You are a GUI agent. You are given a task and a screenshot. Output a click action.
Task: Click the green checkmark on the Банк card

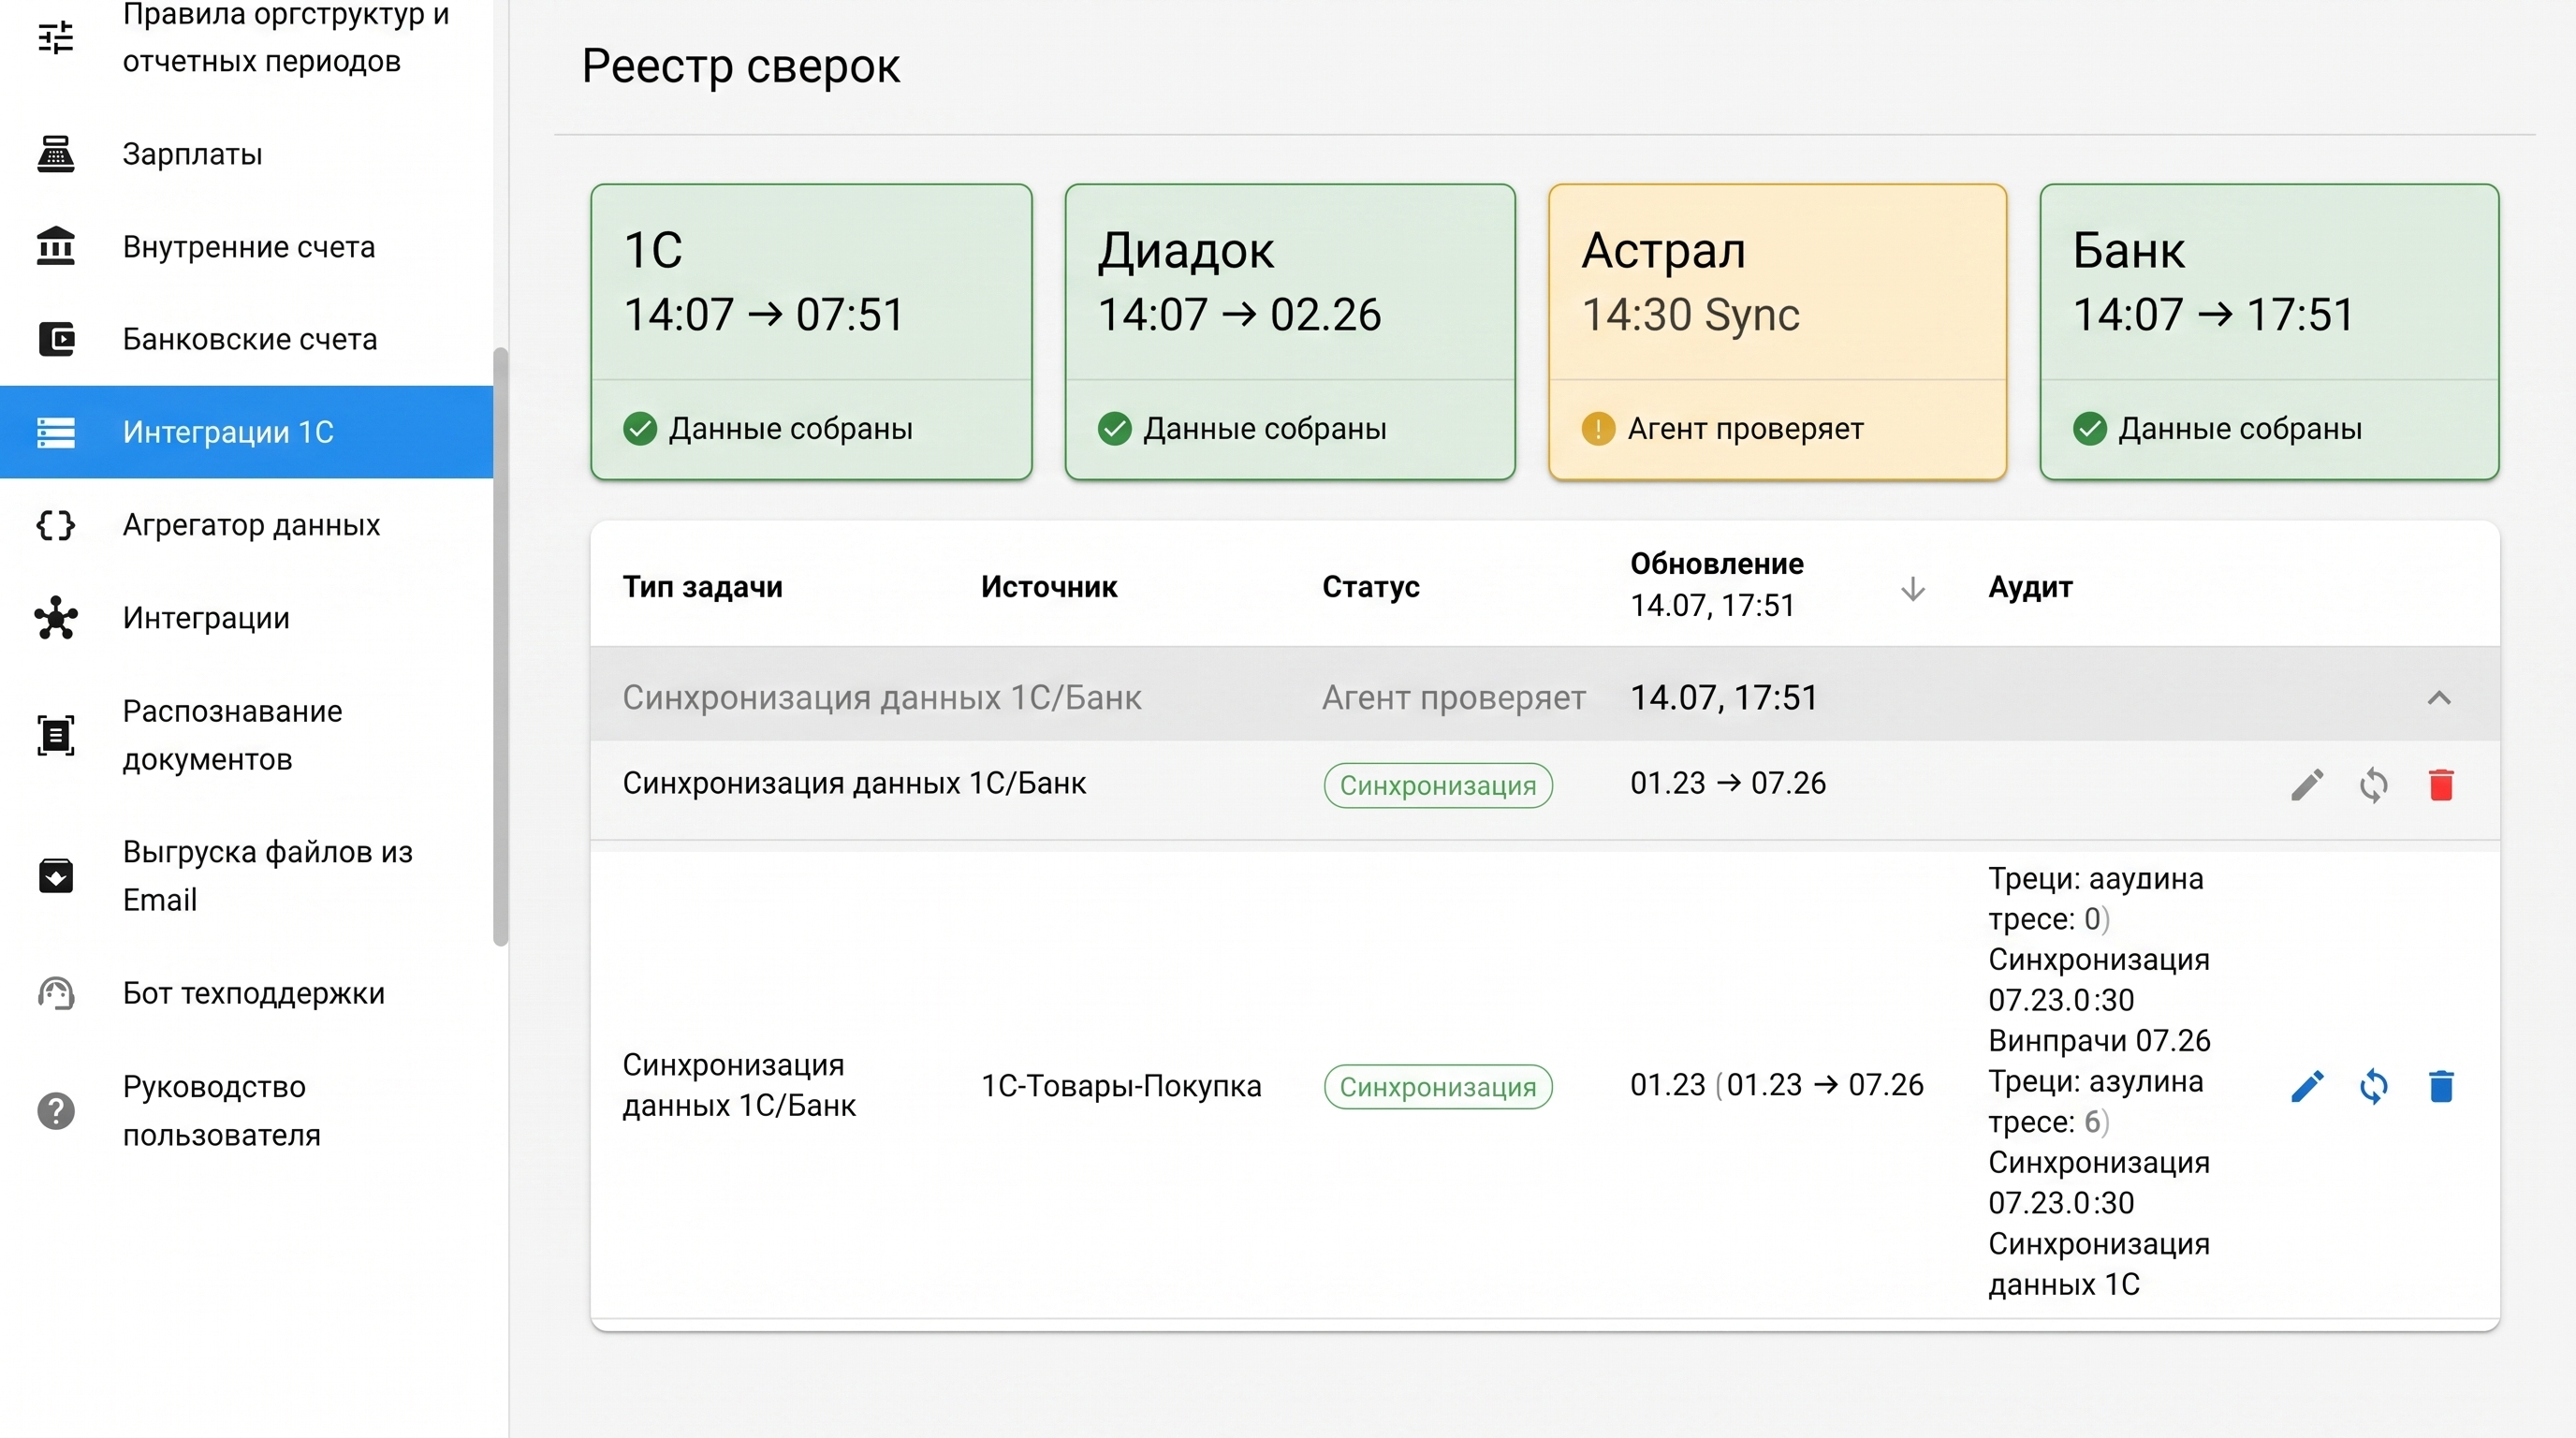click(2089, 429)
